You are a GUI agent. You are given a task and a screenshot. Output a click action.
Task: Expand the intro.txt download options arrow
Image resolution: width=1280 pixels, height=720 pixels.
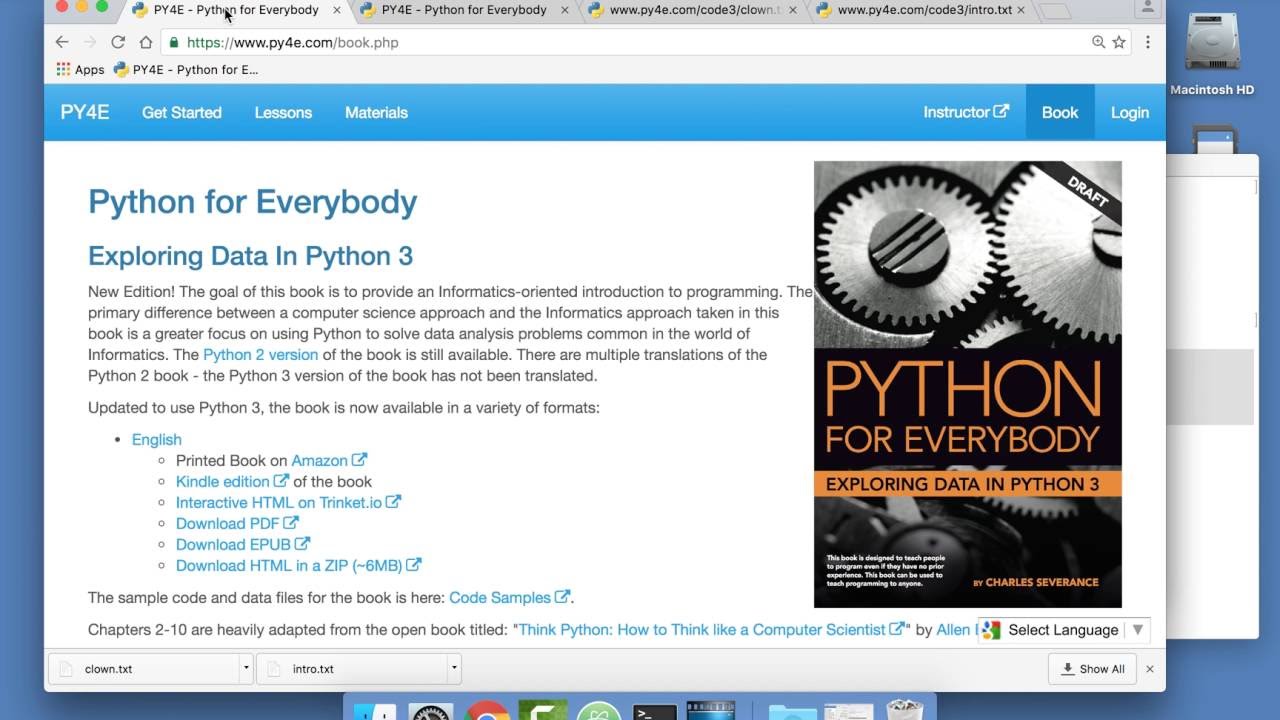click(x=454, y=668)
